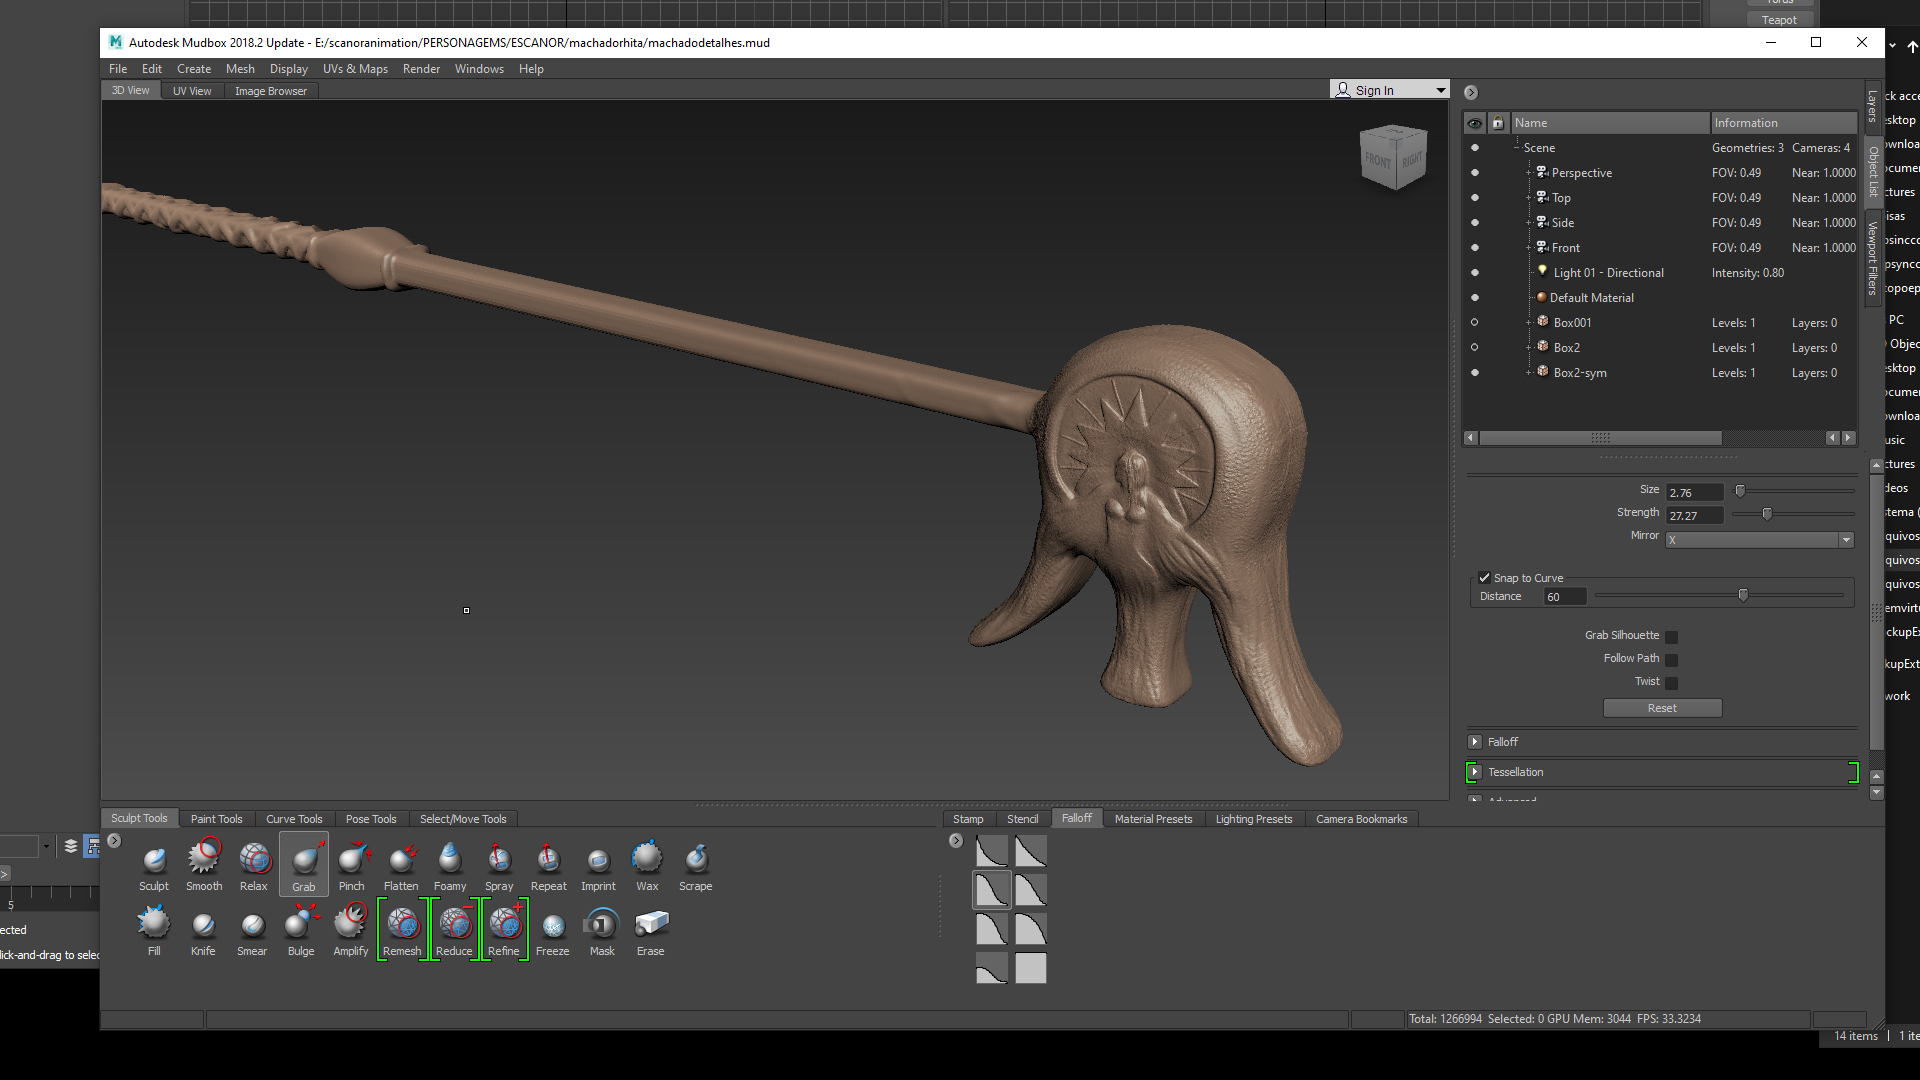1920x1080 pixels.
Task: Open the Windows menu
Action: tap(479, 69)
